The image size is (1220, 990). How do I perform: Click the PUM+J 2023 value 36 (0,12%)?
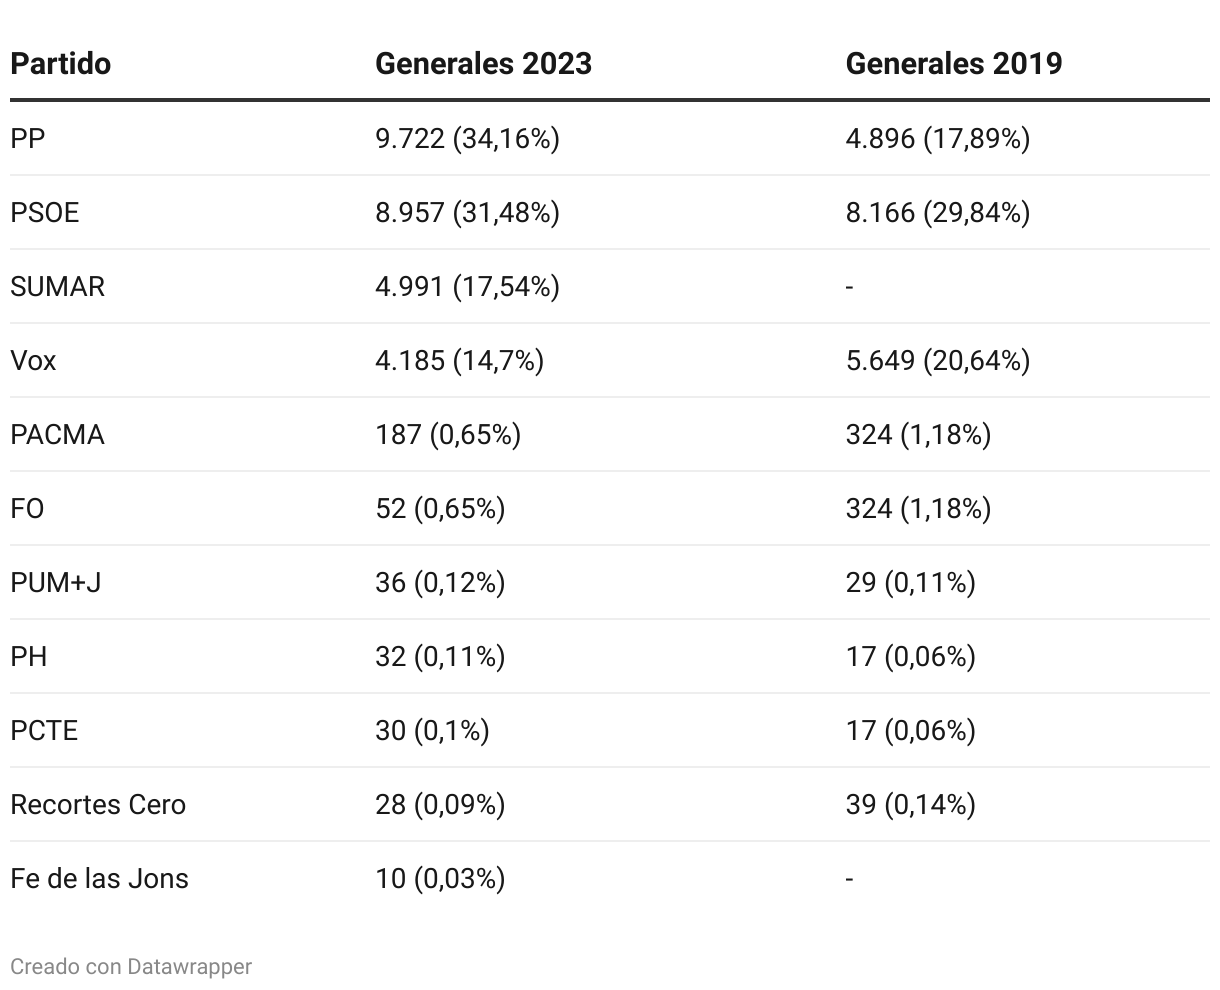coord(440,582)
